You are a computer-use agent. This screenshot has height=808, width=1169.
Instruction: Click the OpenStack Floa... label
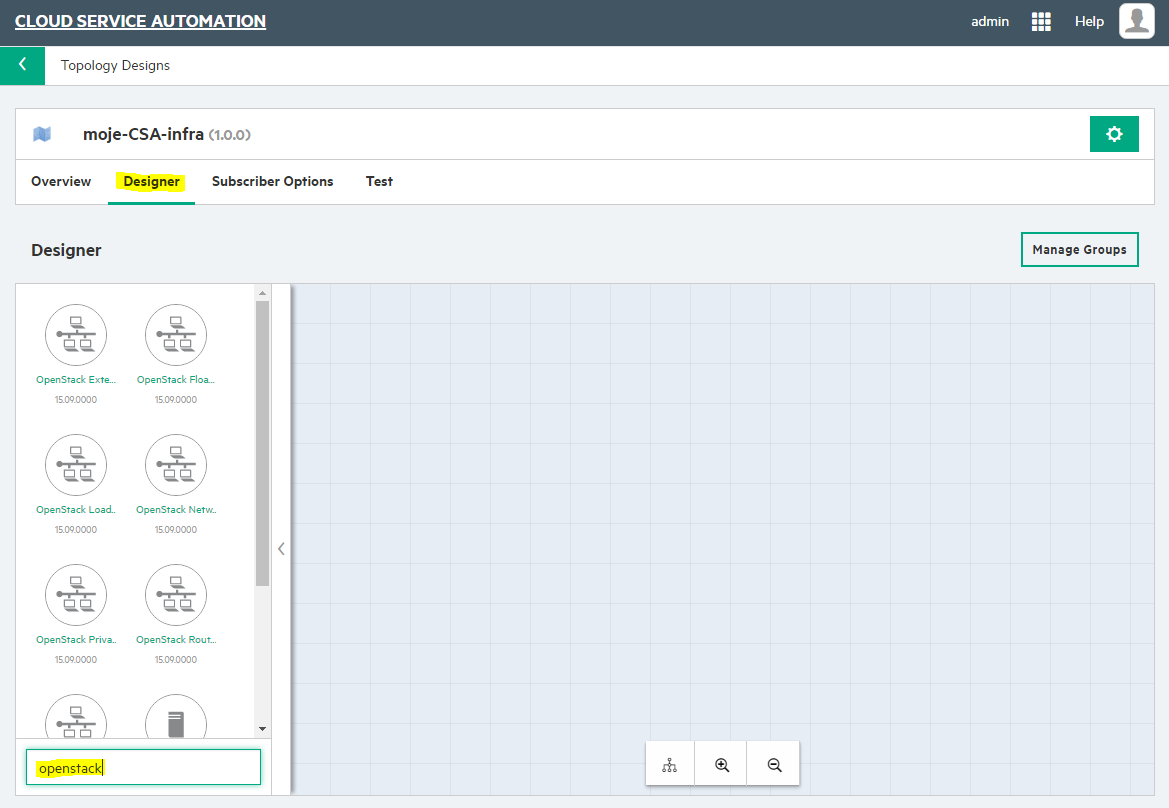click(176, 379)
